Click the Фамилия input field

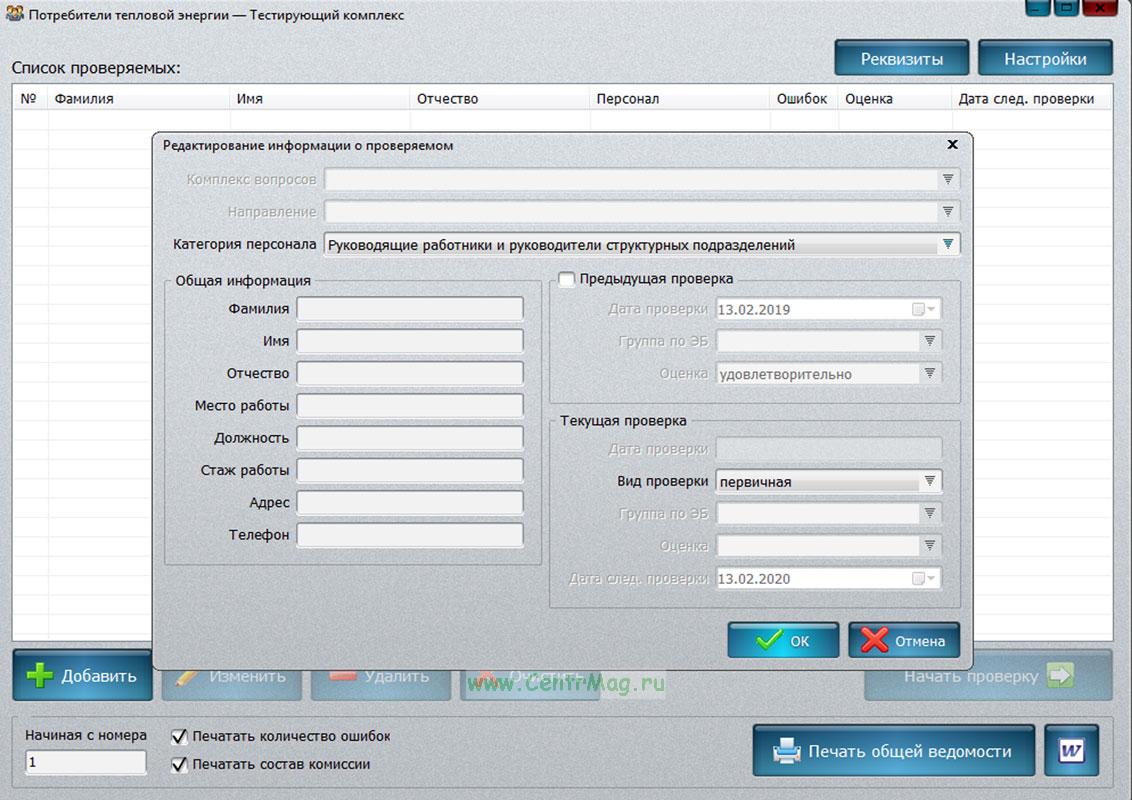coord(410,309)
